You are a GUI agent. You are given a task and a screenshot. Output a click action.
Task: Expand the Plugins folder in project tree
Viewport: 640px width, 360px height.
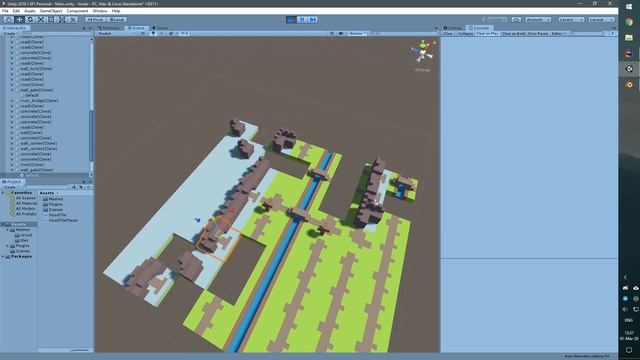(x=7, y=246)
